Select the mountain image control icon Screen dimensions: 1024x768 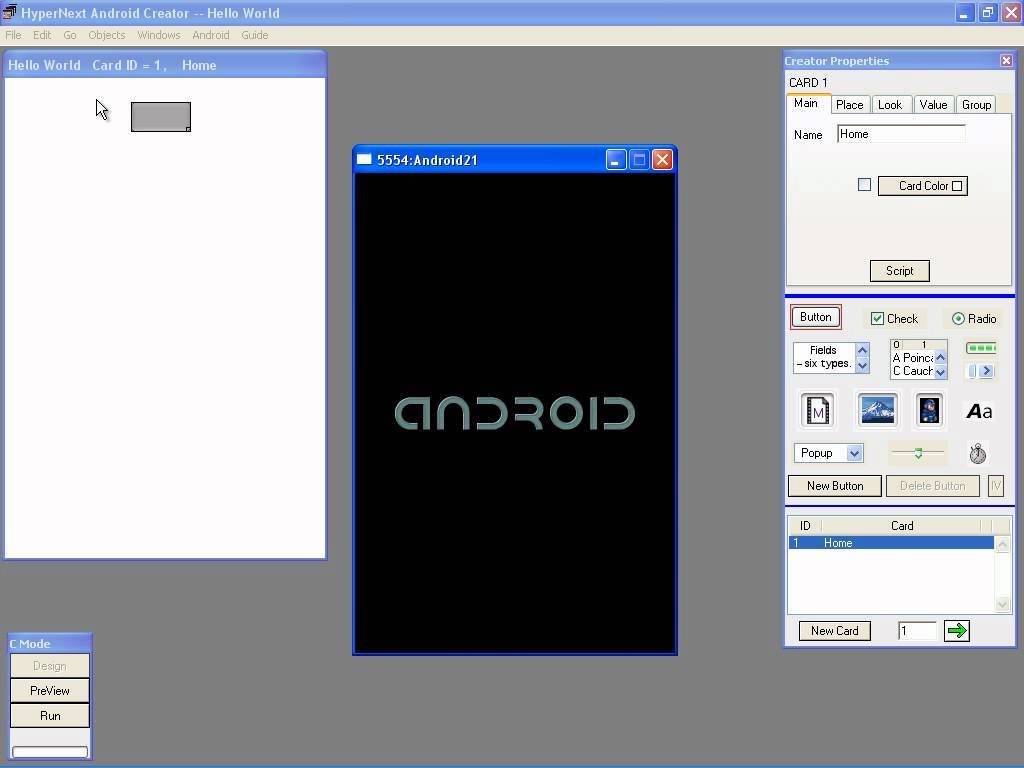pyautogui.click(x=877, y=410)
